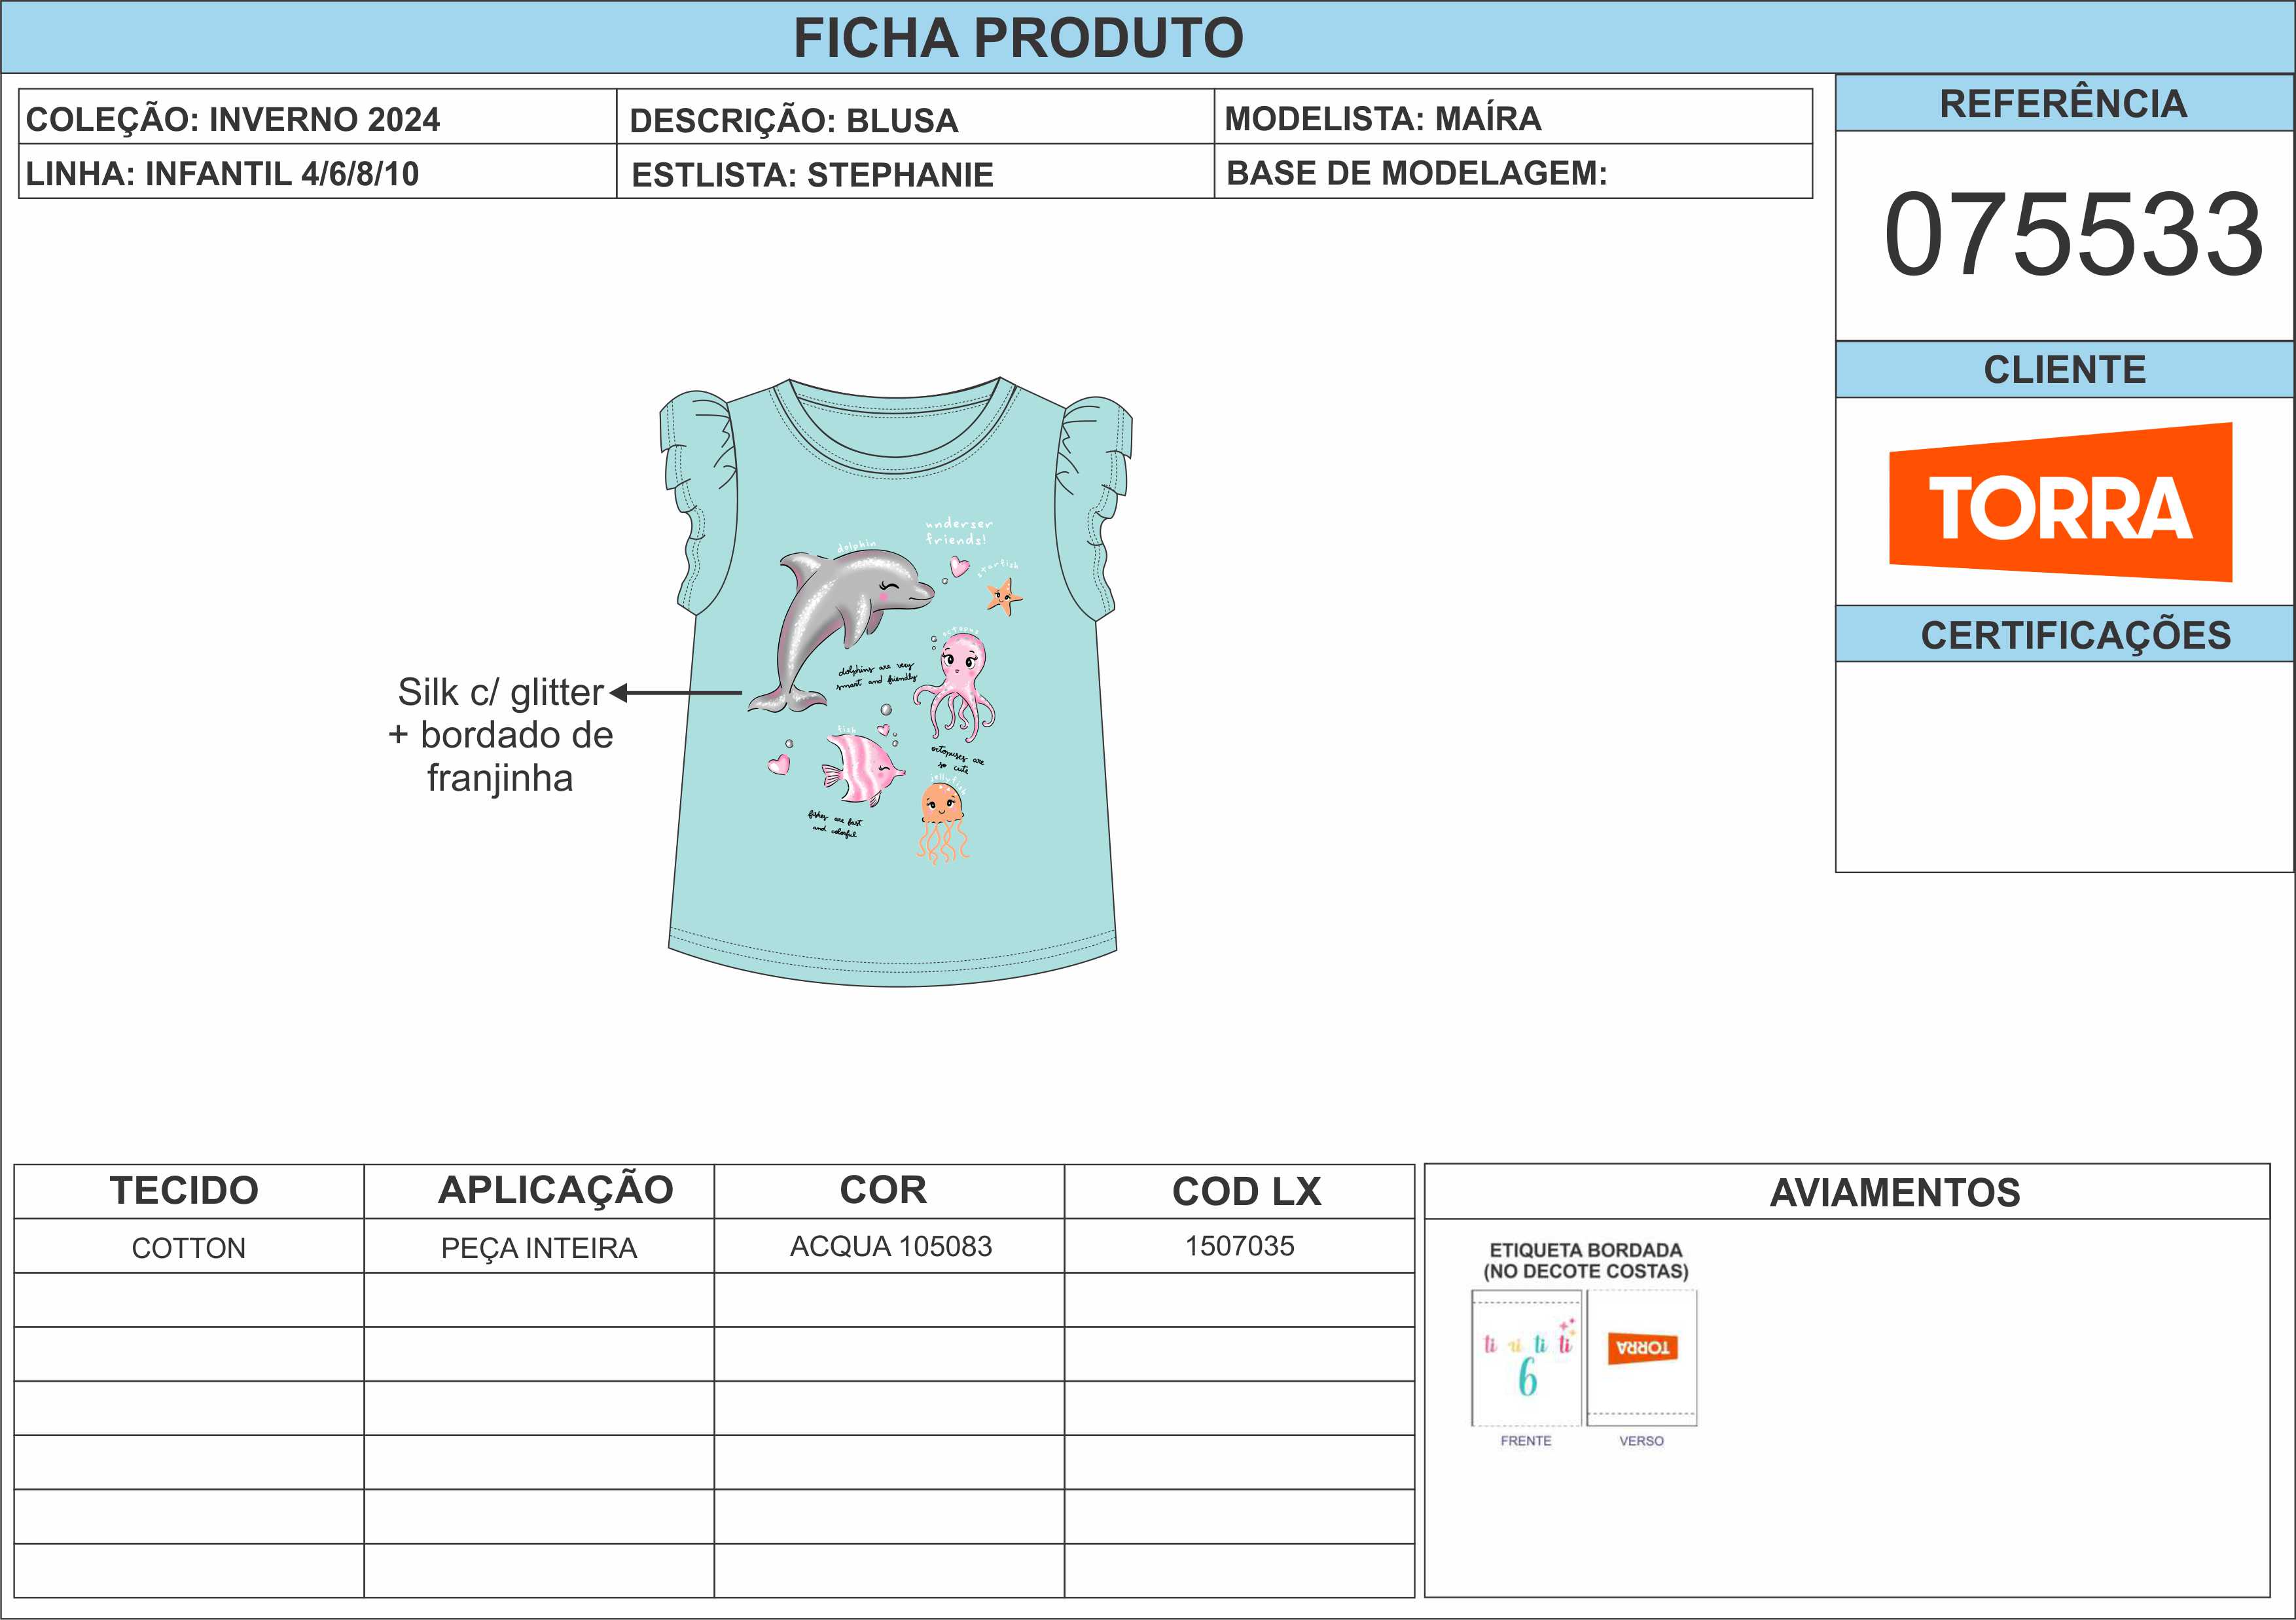Select the 1507035 COD LX cell
Screen dimensions: 2296x1620
coord(1240,1246)
